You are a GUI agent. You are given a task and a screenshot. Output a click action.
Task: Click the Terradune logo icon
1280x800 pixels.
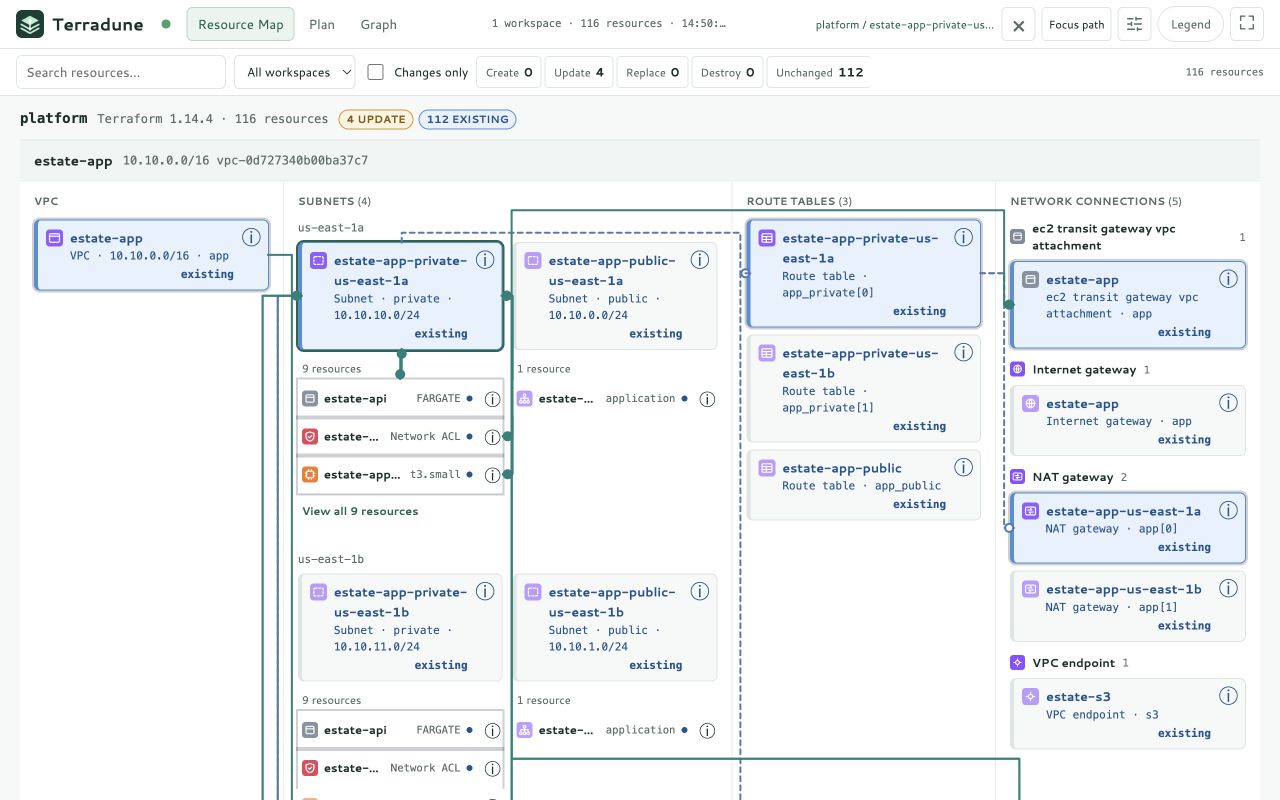tap(30, 24)
